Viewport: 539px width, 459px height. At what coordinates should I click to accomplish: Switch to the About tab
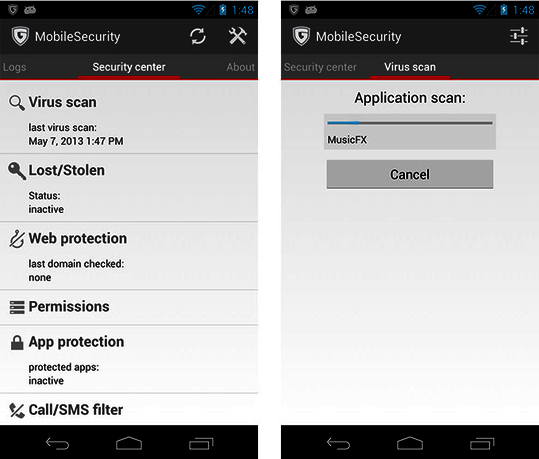241,67
